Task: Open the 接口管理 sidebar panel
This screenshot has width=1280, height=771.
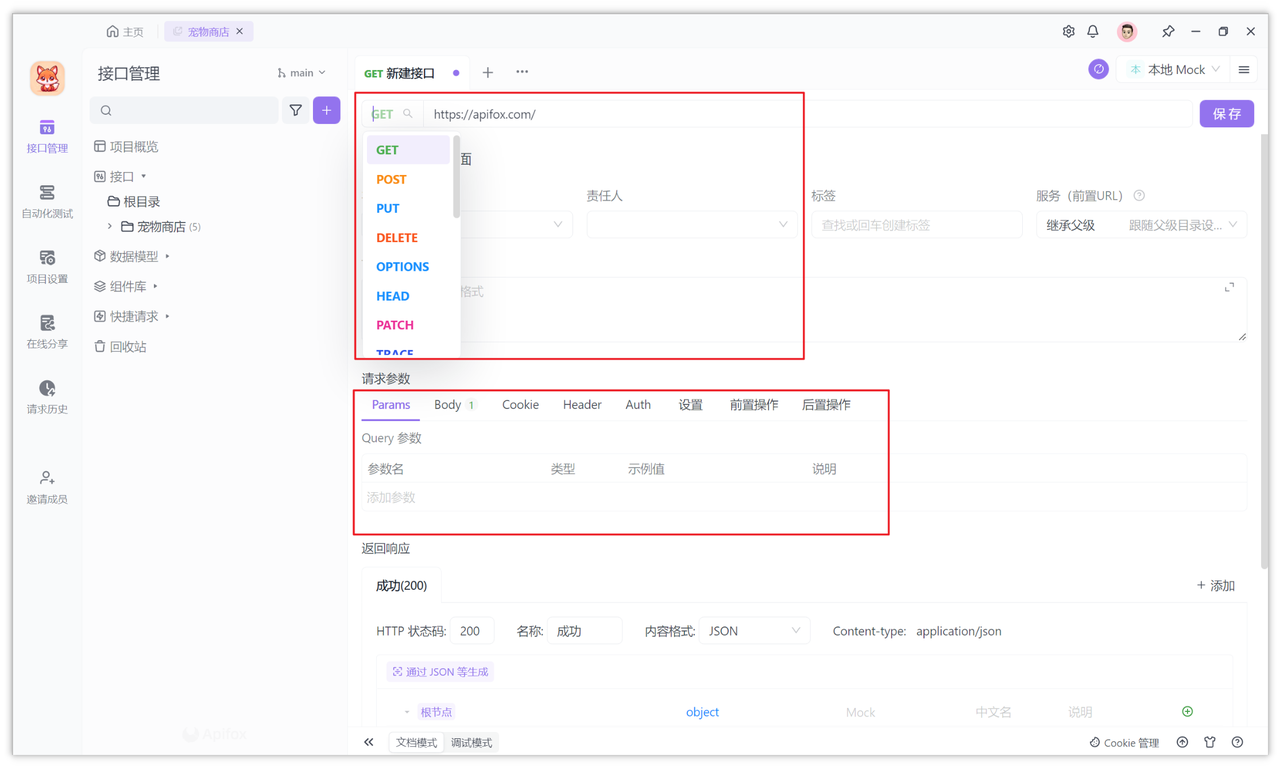Action: [46, 135]
